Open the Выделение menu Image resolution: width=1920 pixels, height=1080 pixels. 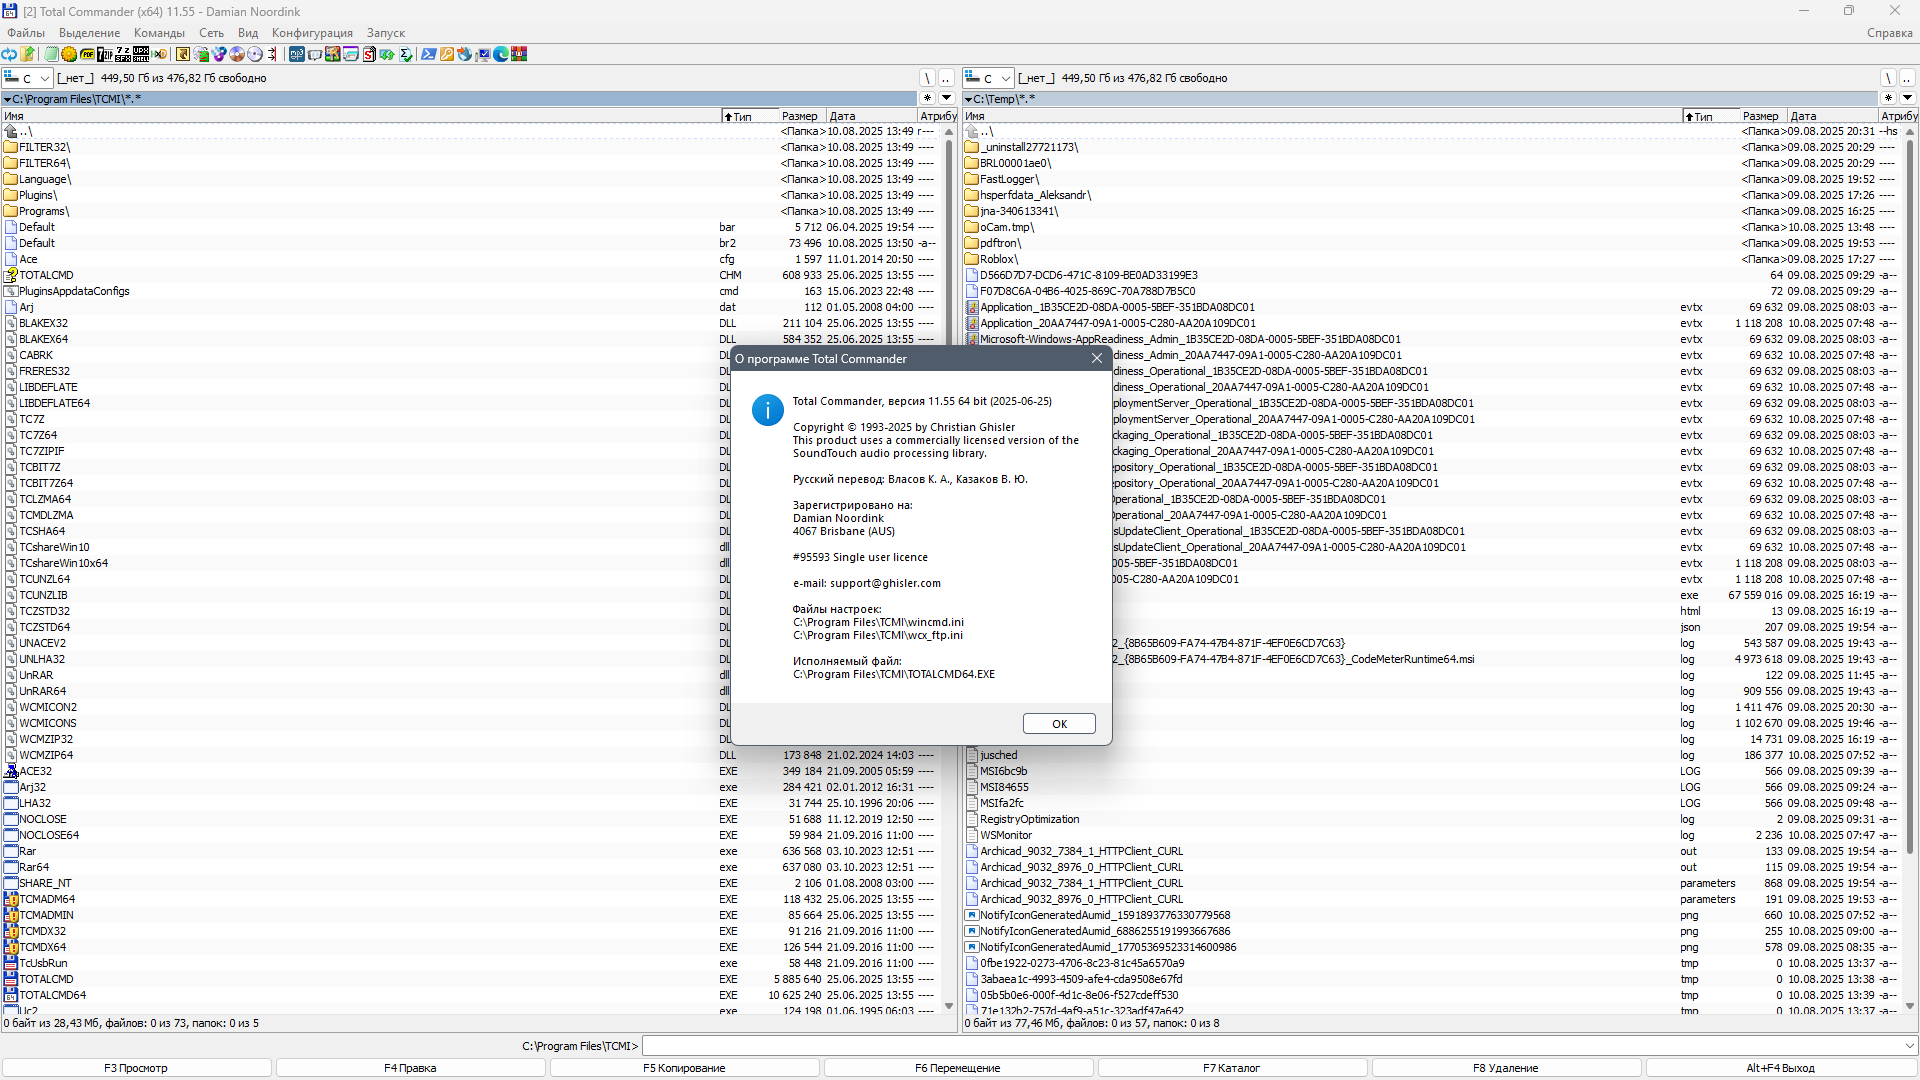coord(89,33)
